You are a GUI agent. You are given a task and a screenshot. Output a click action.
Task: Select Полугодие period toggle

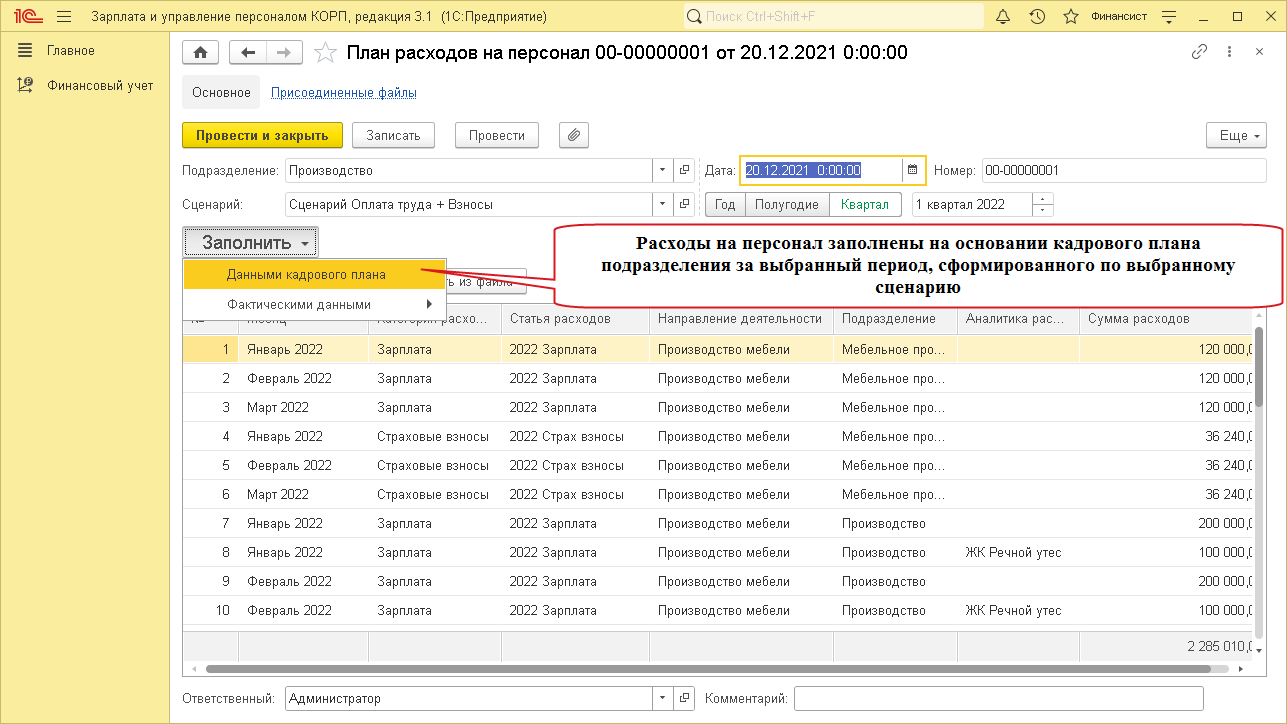click(x=787, y=204)
